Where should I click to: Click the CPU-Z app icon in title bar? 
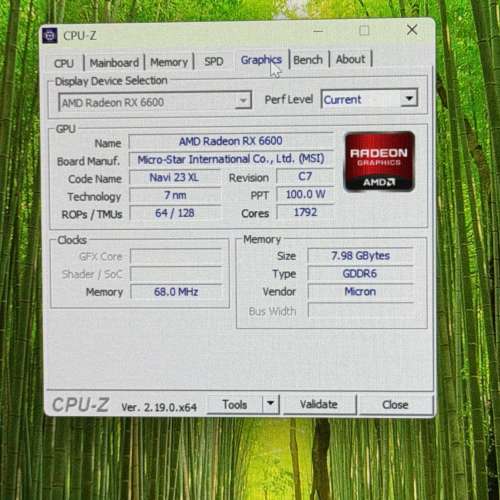coord(50,36)
